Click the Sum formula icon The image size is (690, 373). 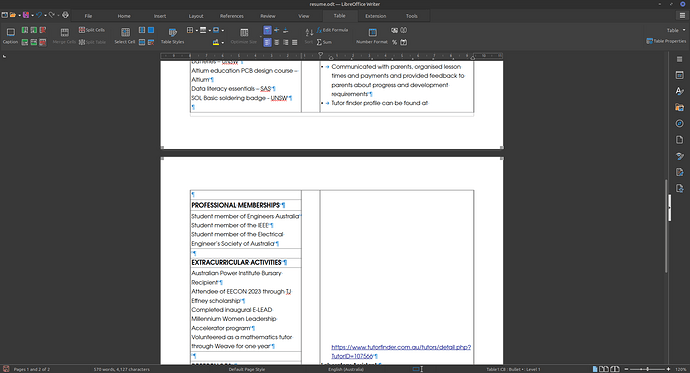point(324,42)
